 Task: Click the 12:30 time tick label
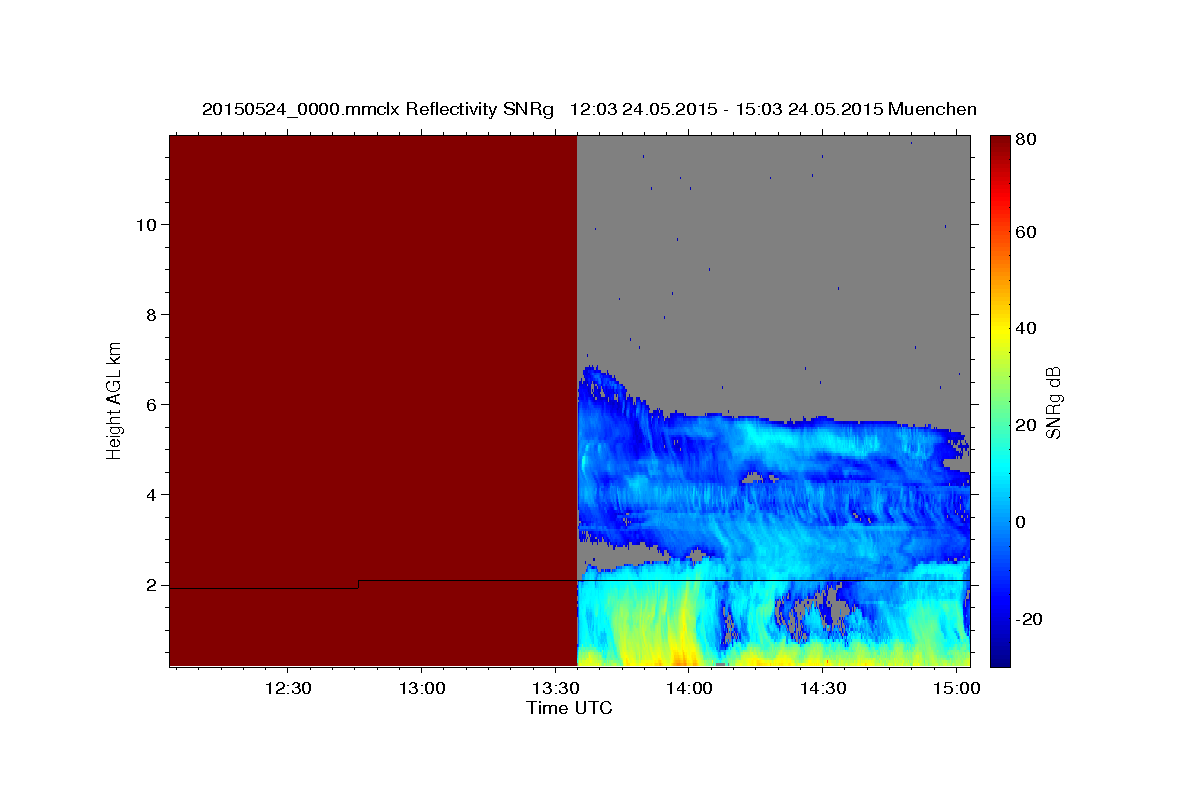pos(288,688)
